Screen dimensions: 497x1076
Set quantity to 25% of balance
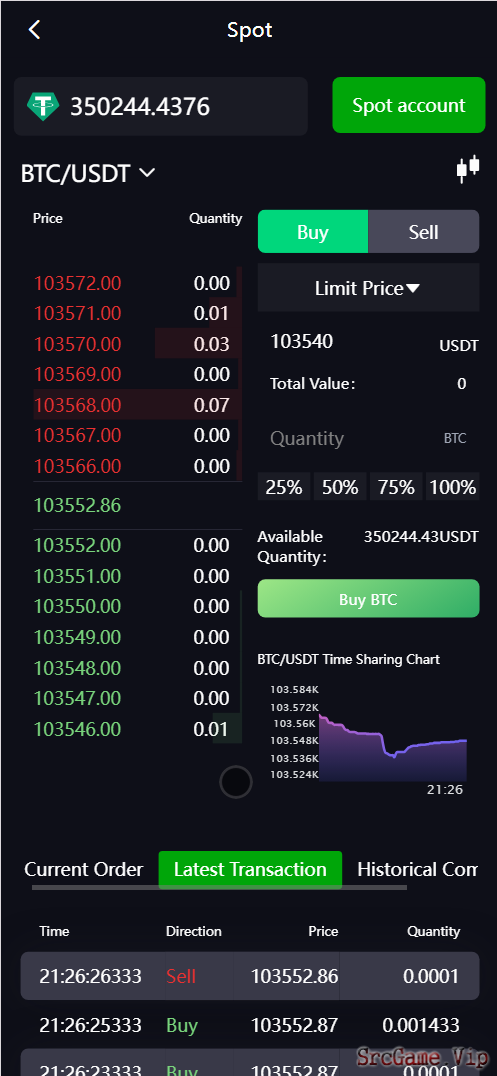284,487
